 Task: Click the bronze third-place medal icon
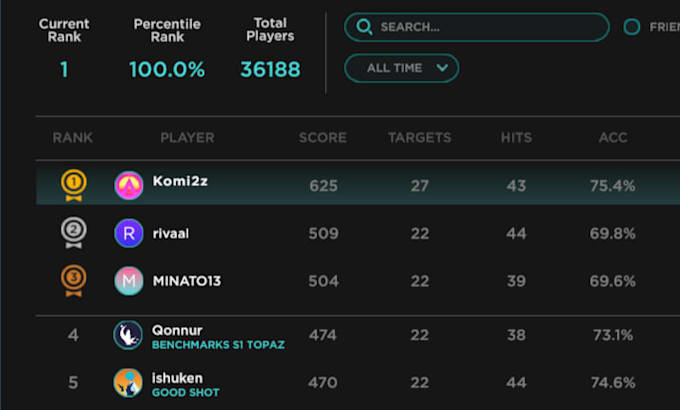pos(74,280)
